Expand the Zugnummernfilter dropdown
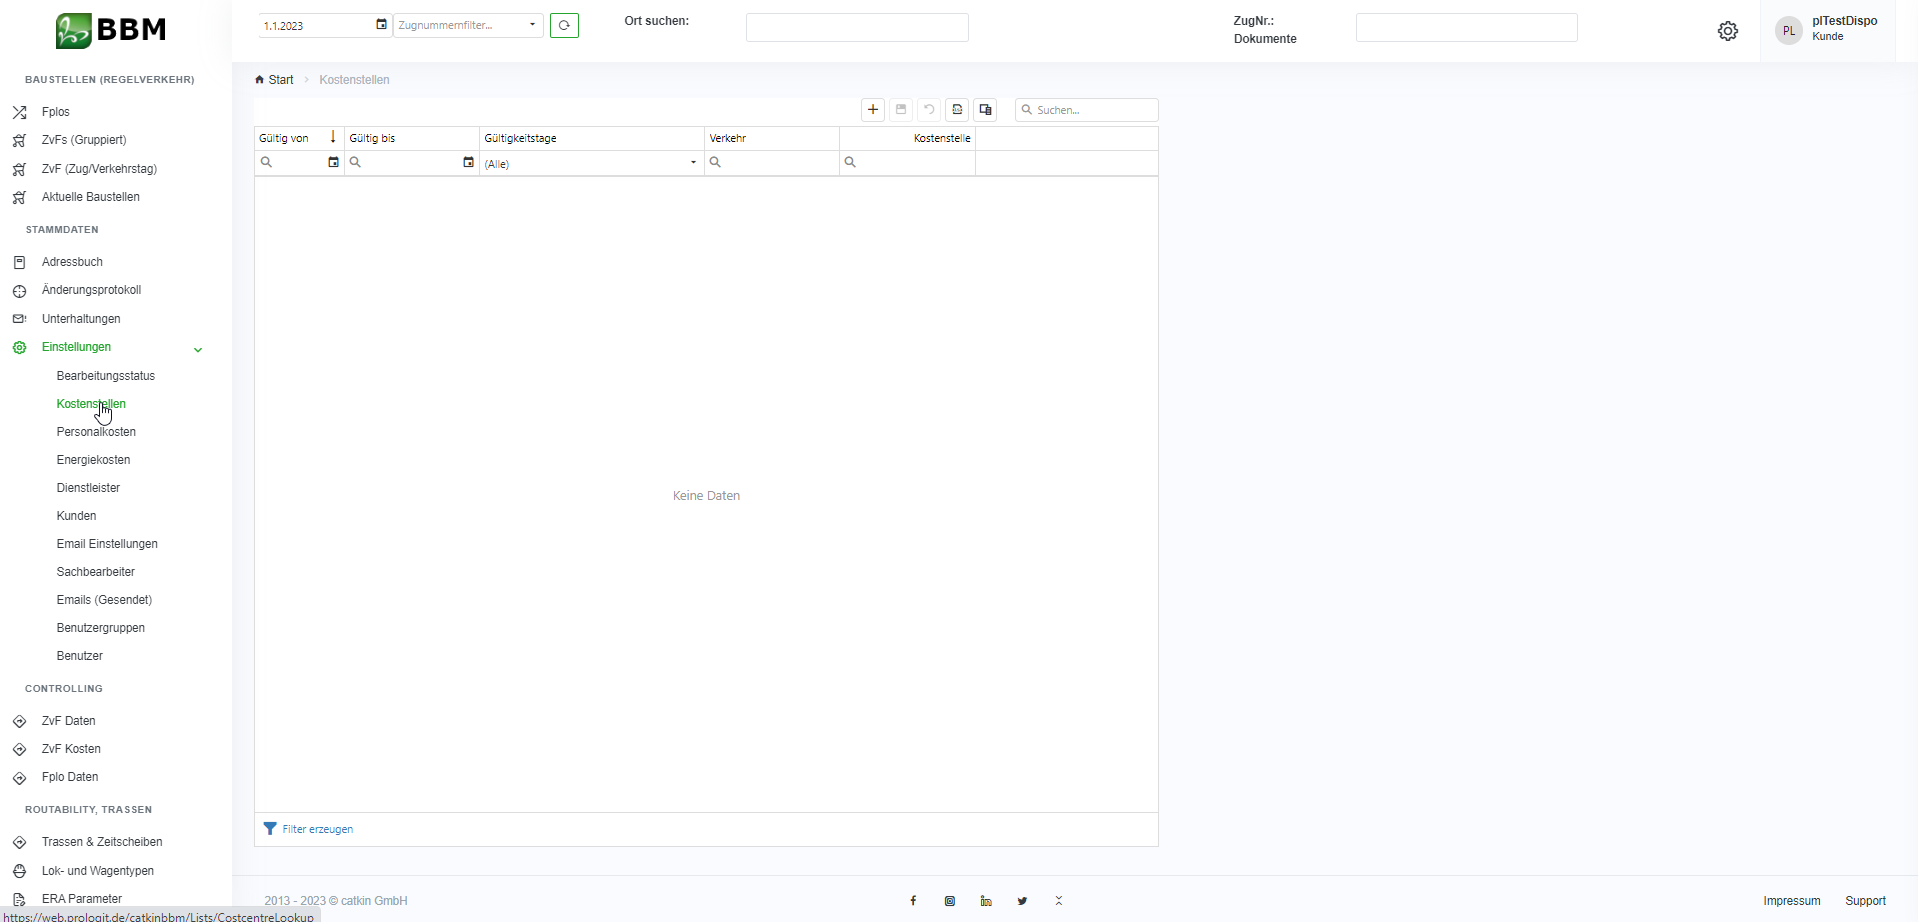1918x922 pixels. point(532,25)
